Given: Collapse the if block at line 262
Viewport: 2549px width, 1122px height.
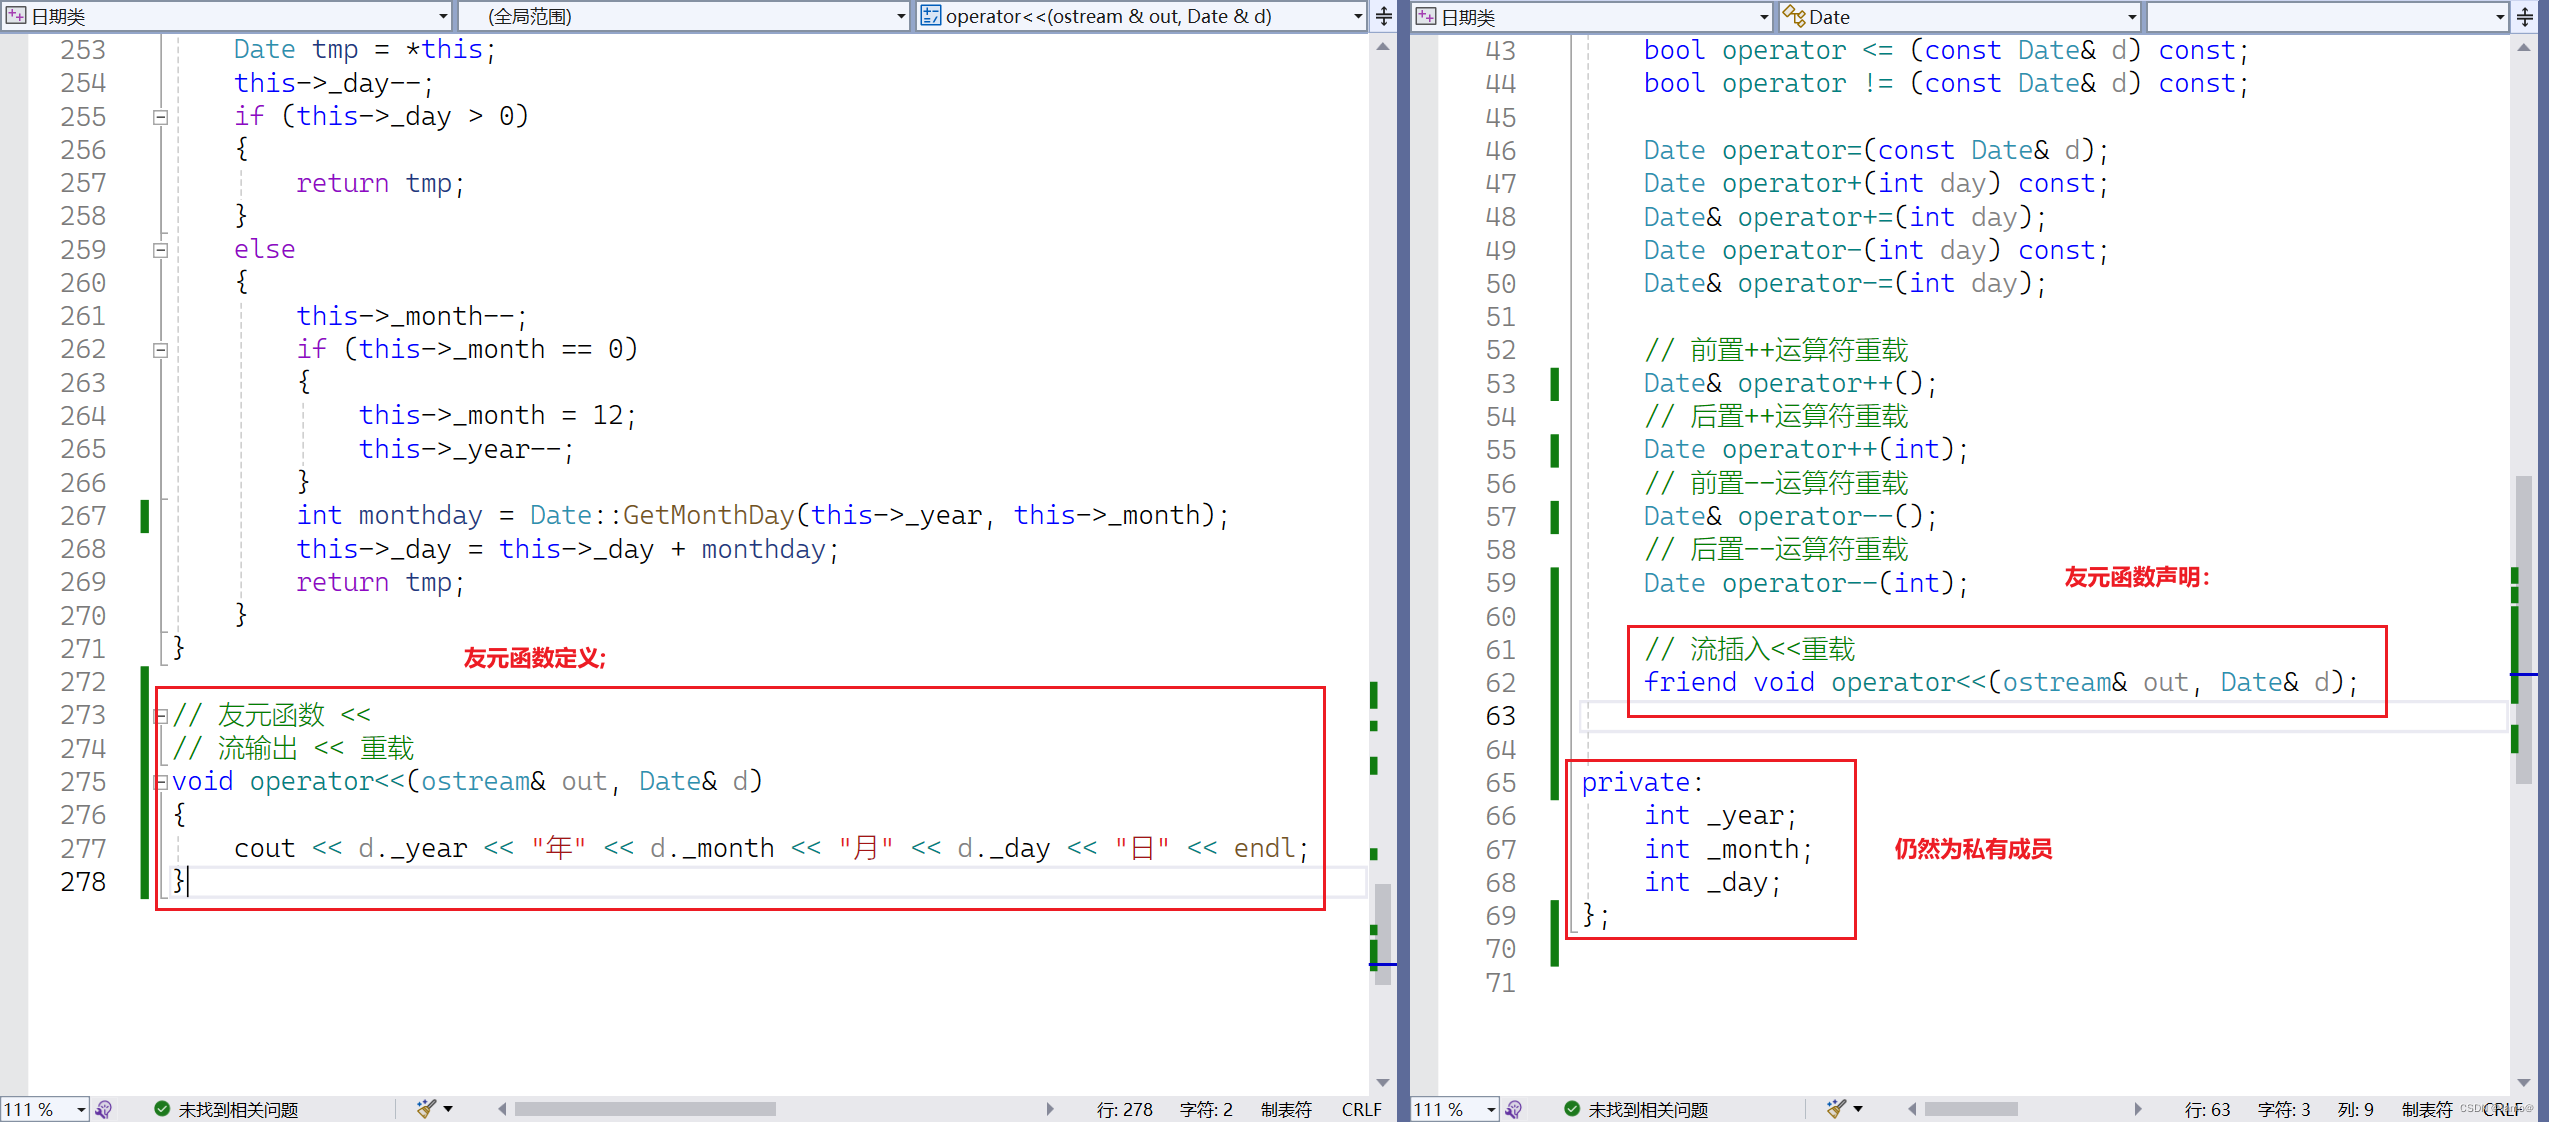Looking at the screenshot, I should coord(160,350).
